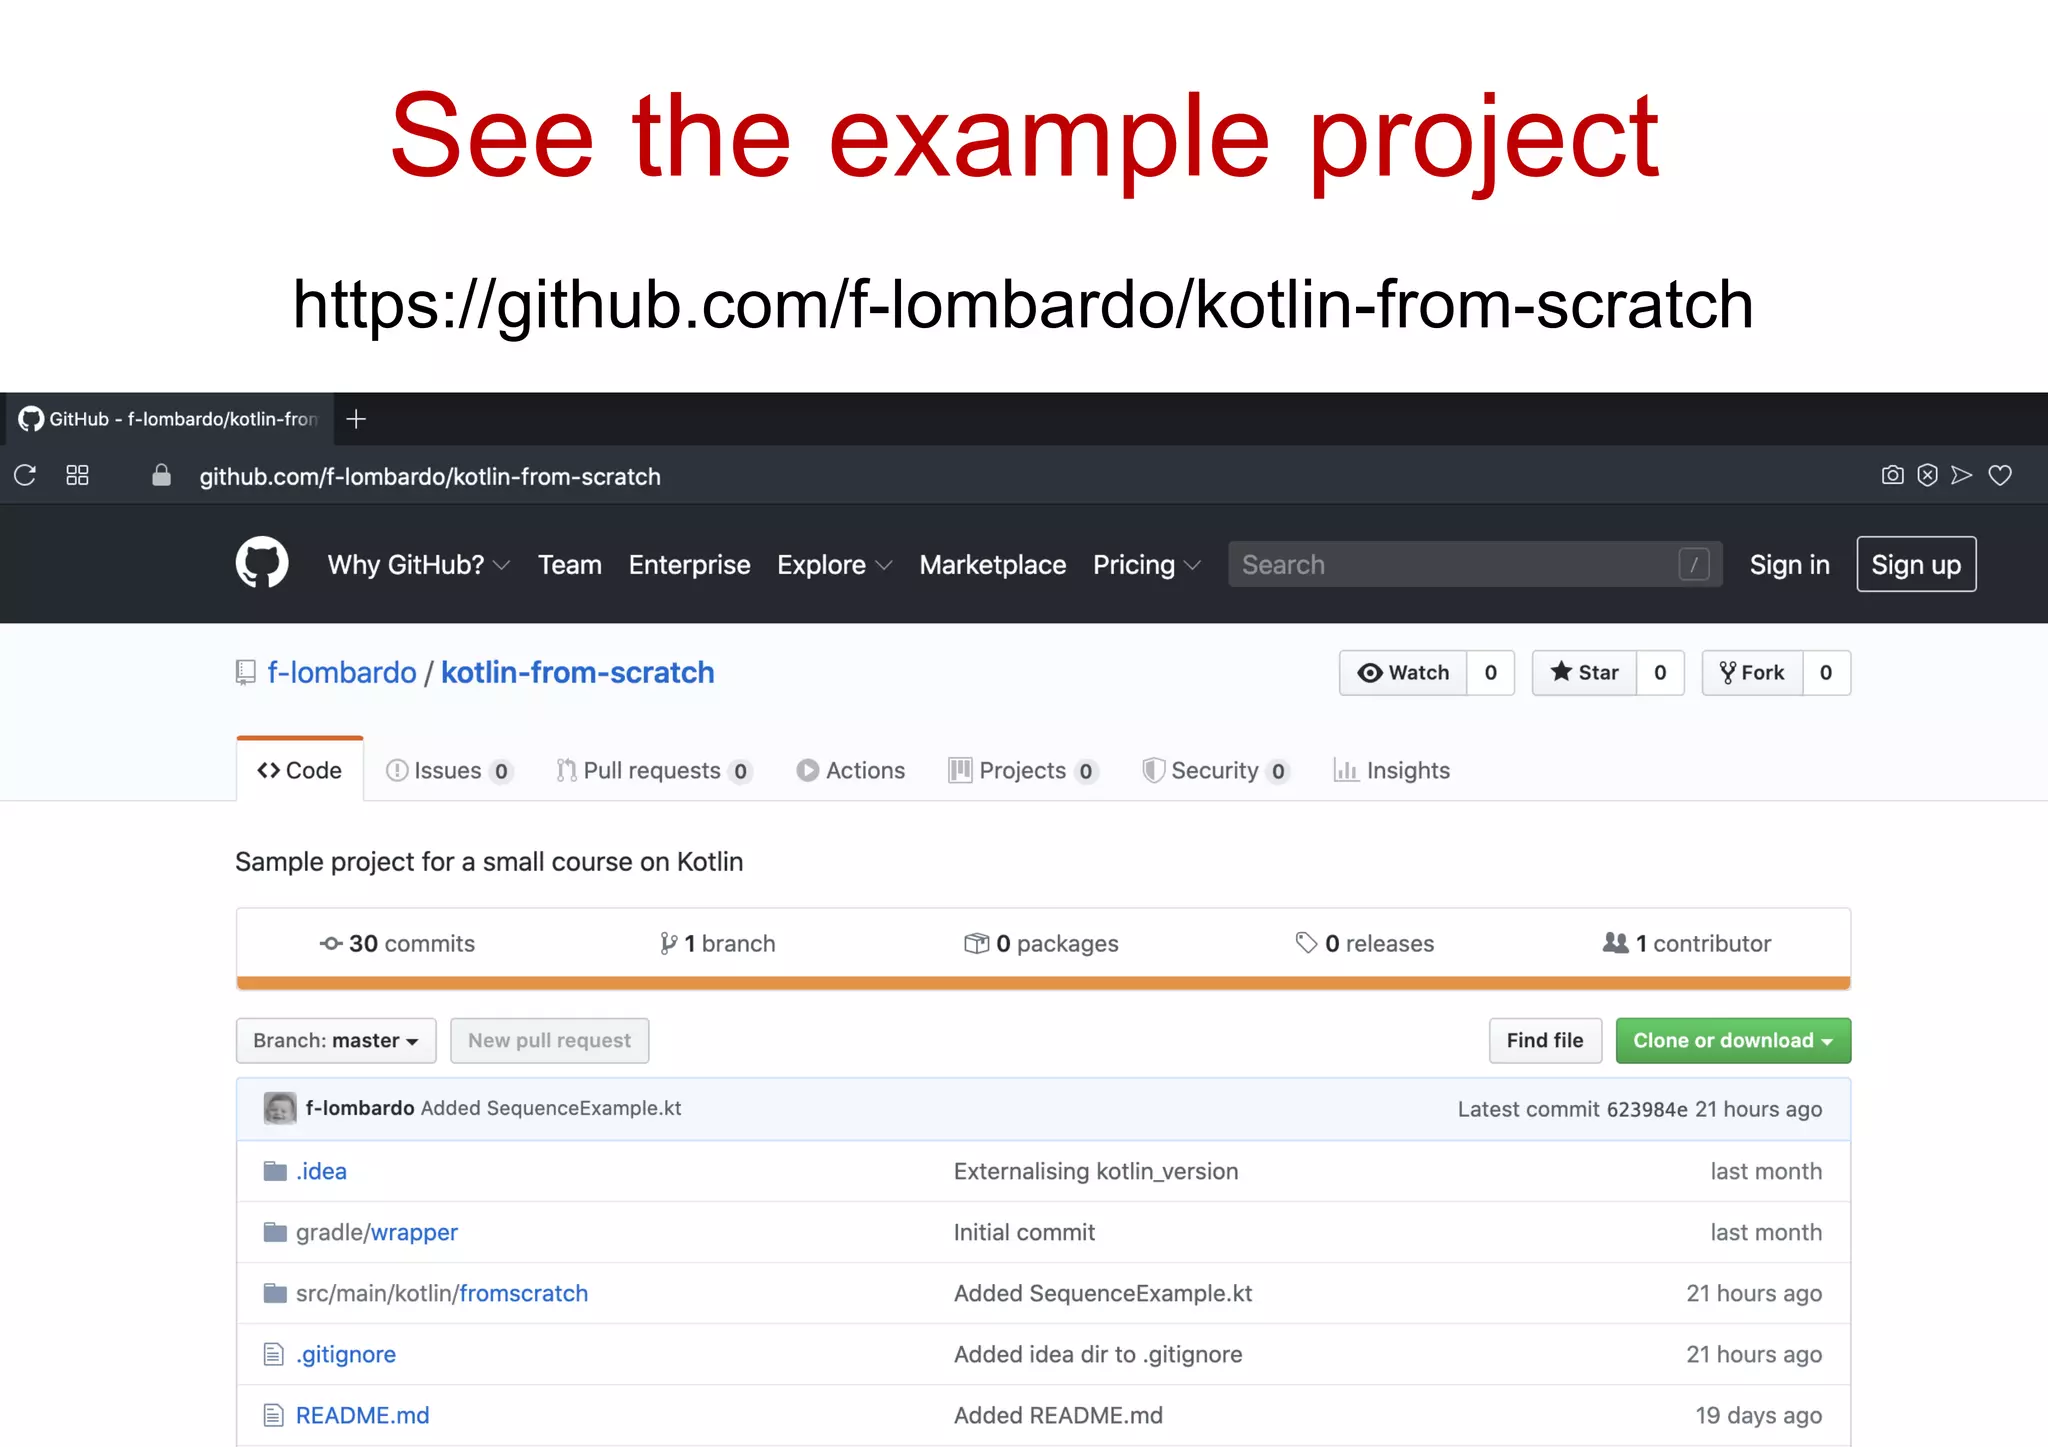Switch to the Pull requests tab
The width and height of the screenshot is (2048, 1447).
[x=652, y=771]
